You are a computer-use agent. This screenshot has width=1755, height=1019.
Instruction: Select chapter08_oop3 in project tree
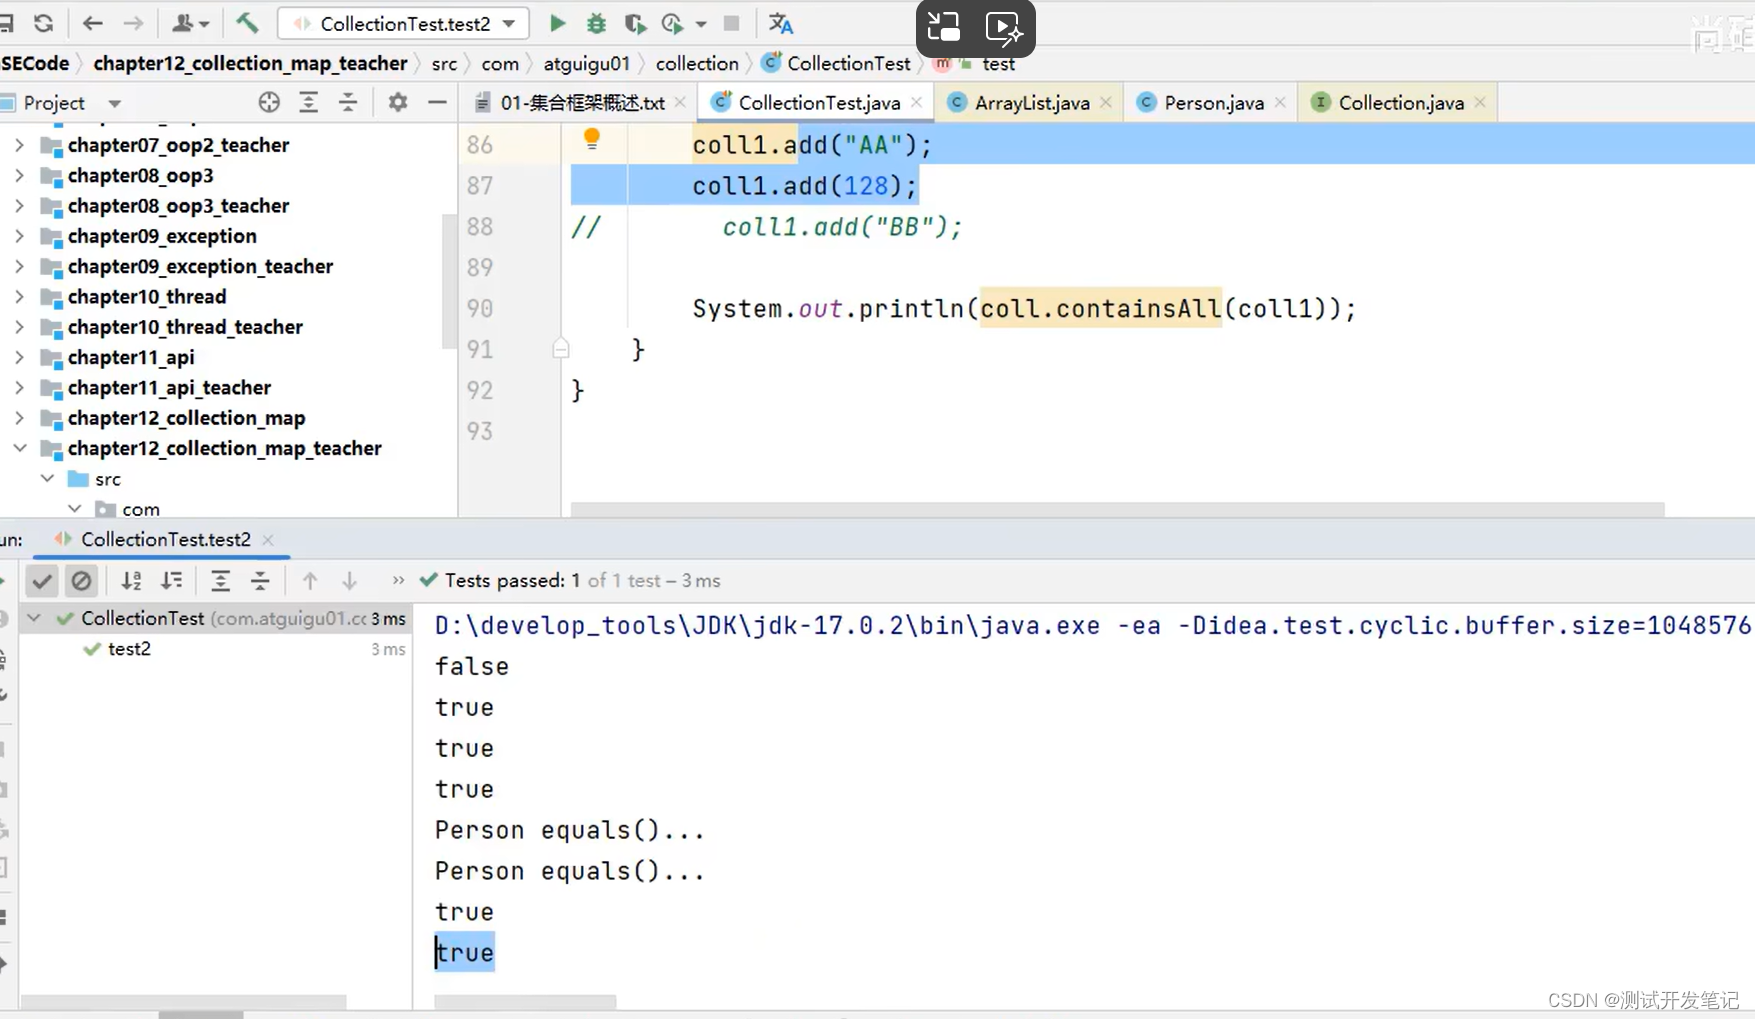(140, 175)
